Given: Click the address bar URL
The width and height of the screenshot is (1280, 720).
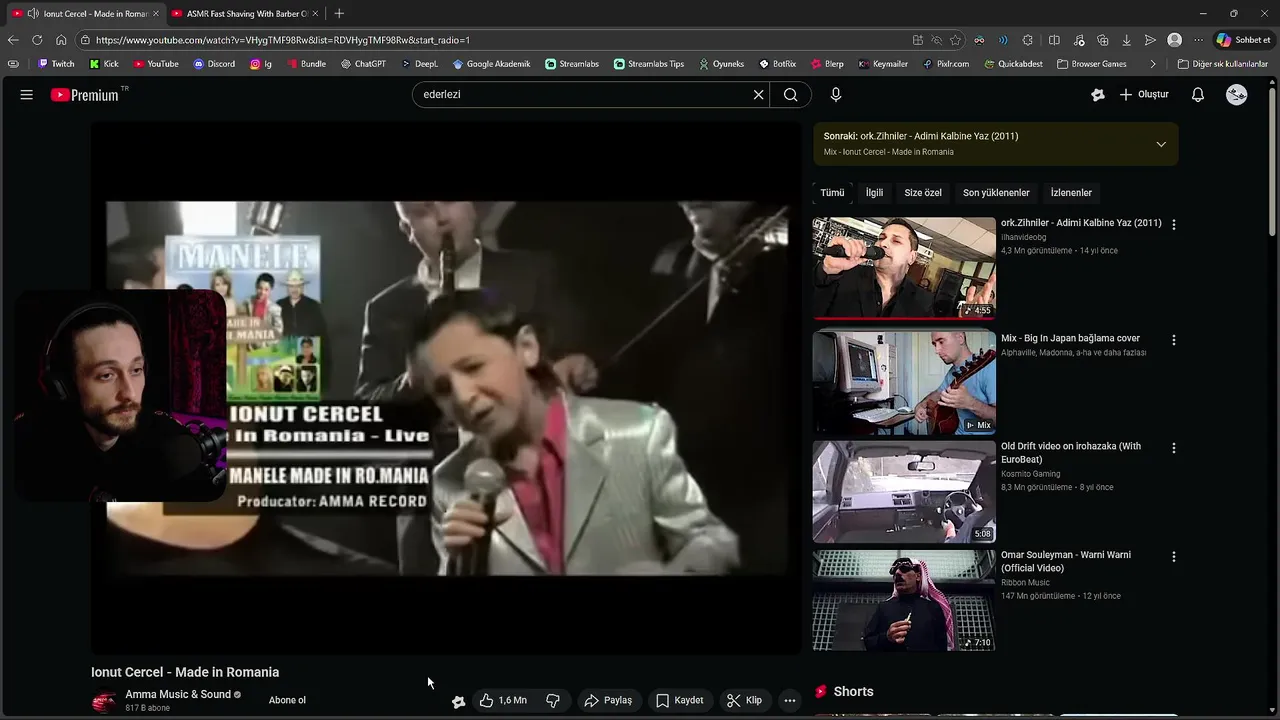Looking at the screenshot, I should pyautogui.click(x=283, y=40).
